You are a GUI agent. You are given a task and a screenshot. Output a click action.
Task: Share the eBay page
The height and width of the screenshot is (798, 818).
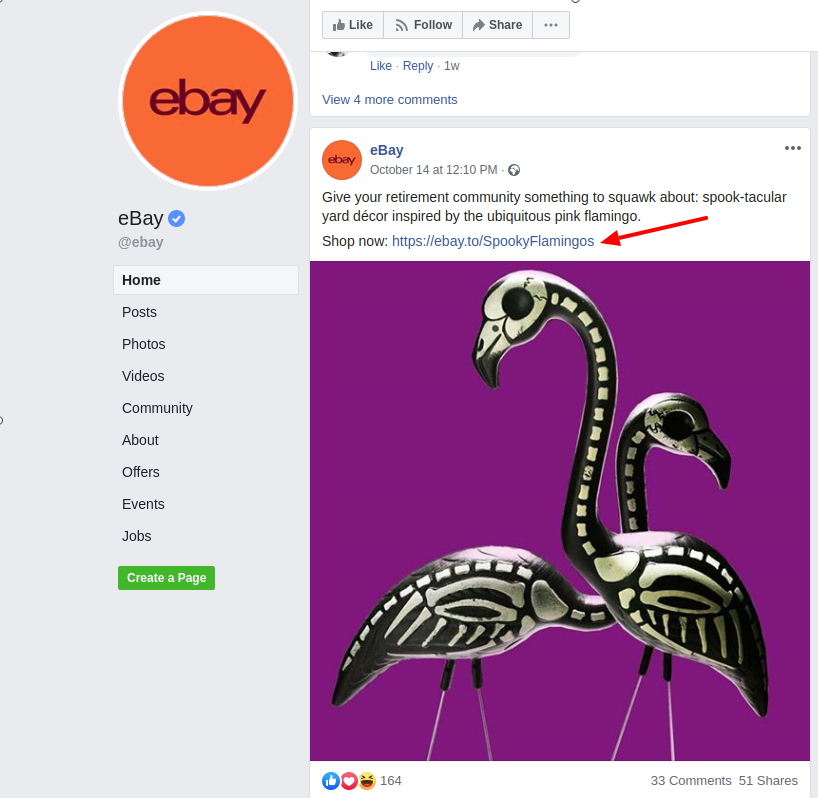tap(497, 25)
